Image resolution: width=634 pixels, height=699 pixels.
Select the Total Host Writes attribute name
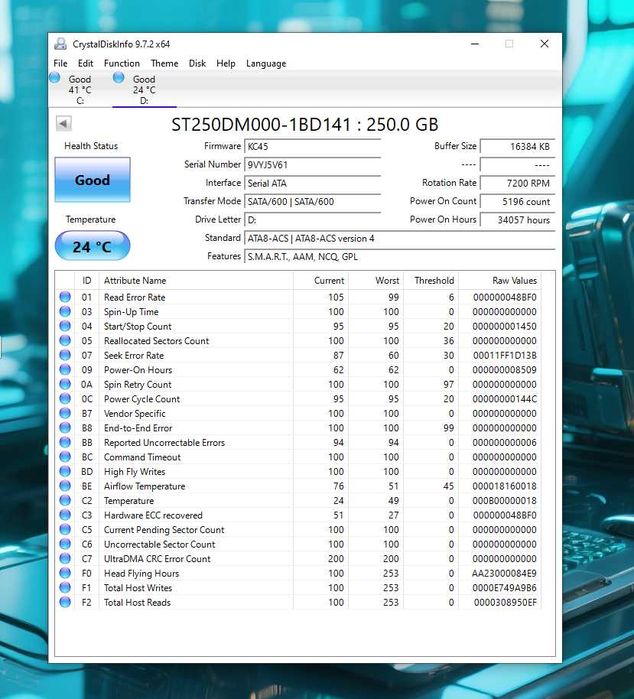(138, 588)
